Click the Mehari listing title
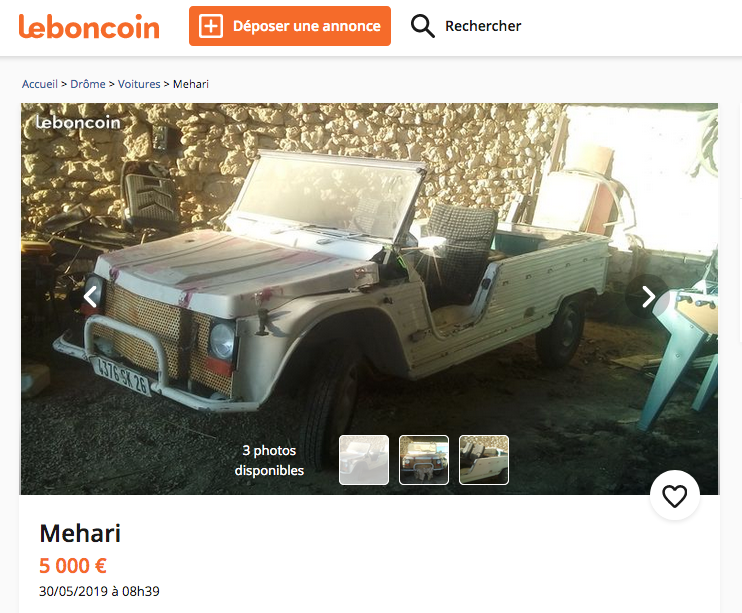The width and height of the screenshot is (742, 613). coord(80,533)
